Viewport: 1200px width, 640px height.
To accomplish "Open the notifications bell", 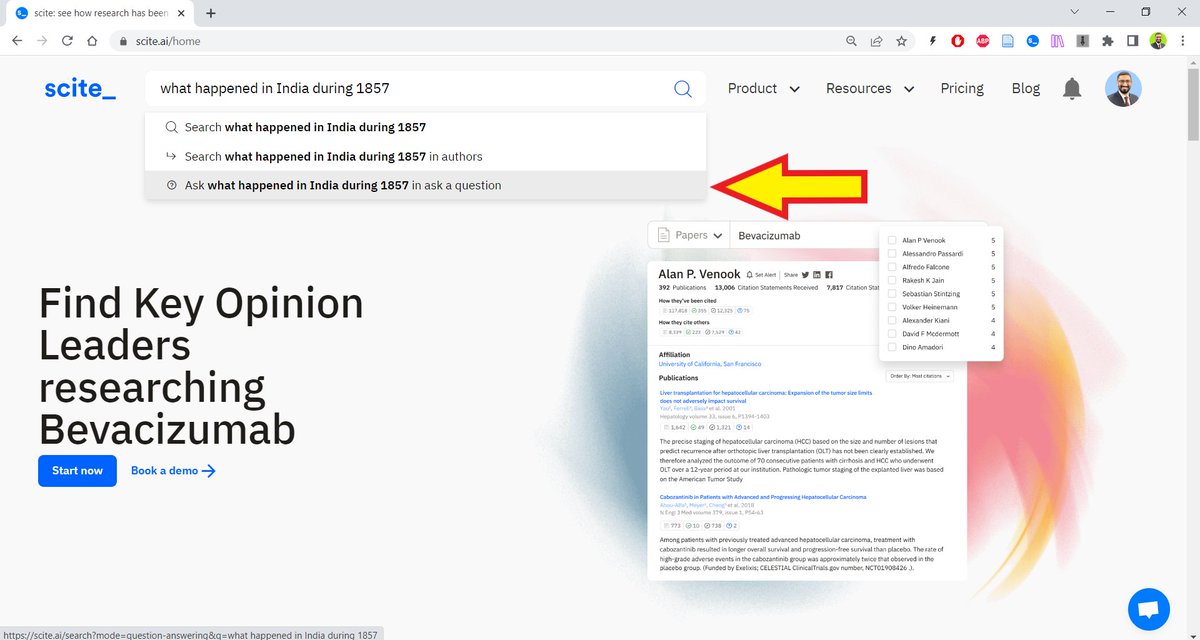I will coord(1072,89).
